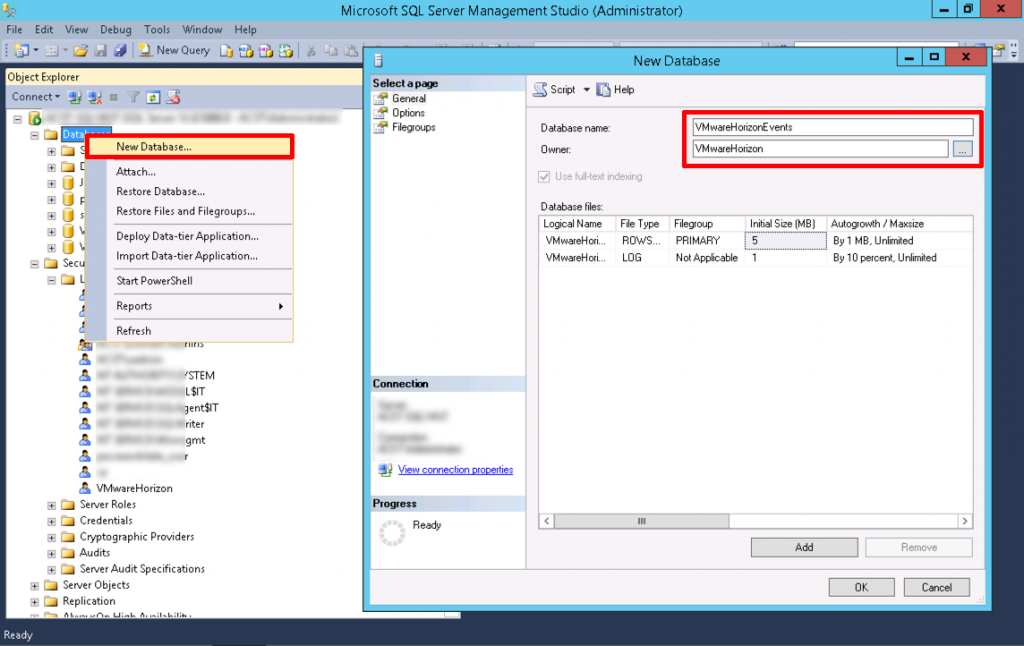This screenshot has width=1024, height=646.
Task: Click the OK button to create database
Action: (861, 587)
